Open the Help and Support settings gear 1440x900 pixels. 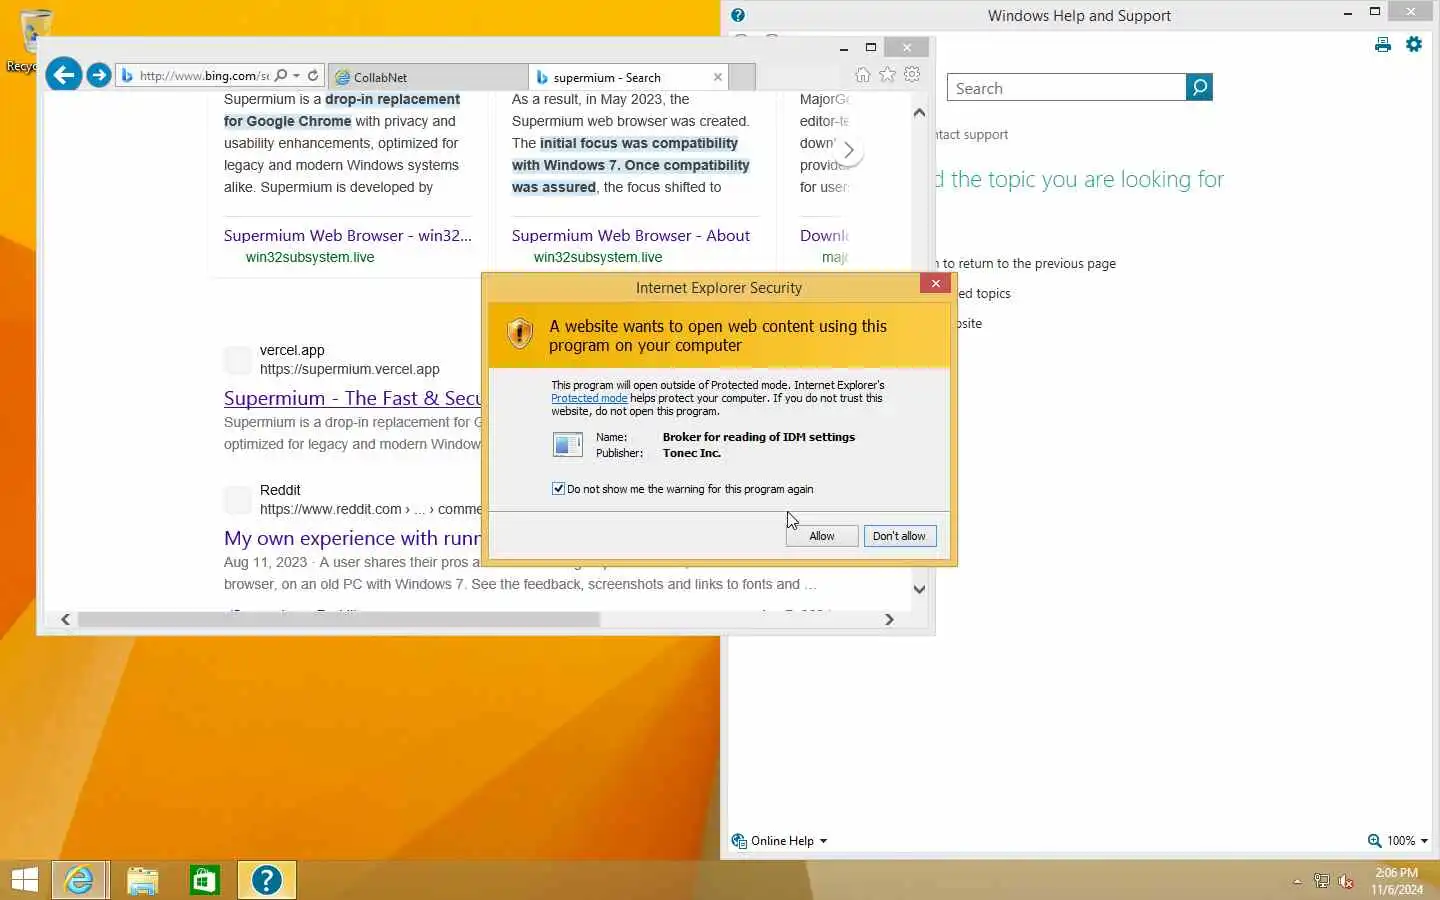click(x=1414, y=45)
